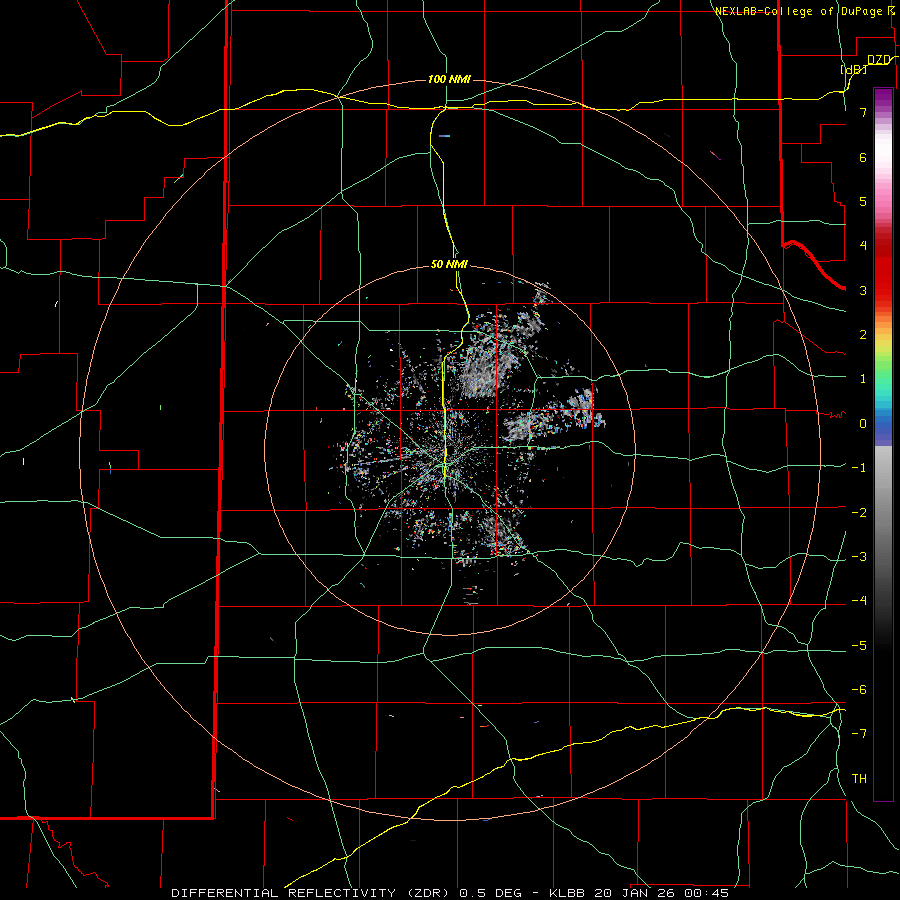Click the color scale label -4
Viewport: 900px width, 900px height.
click(x=859, y=601)
